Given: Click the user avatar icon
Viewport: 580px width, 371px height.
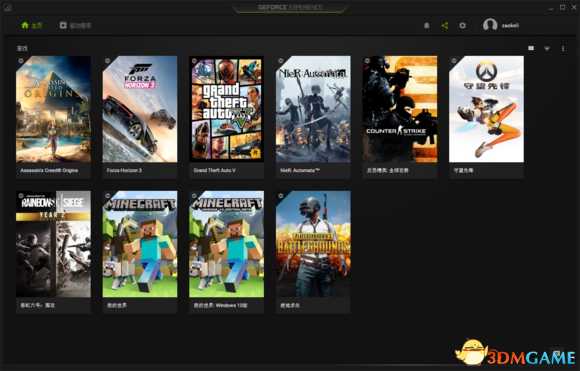Looking at the screenshot, I should tap(490, 25).
